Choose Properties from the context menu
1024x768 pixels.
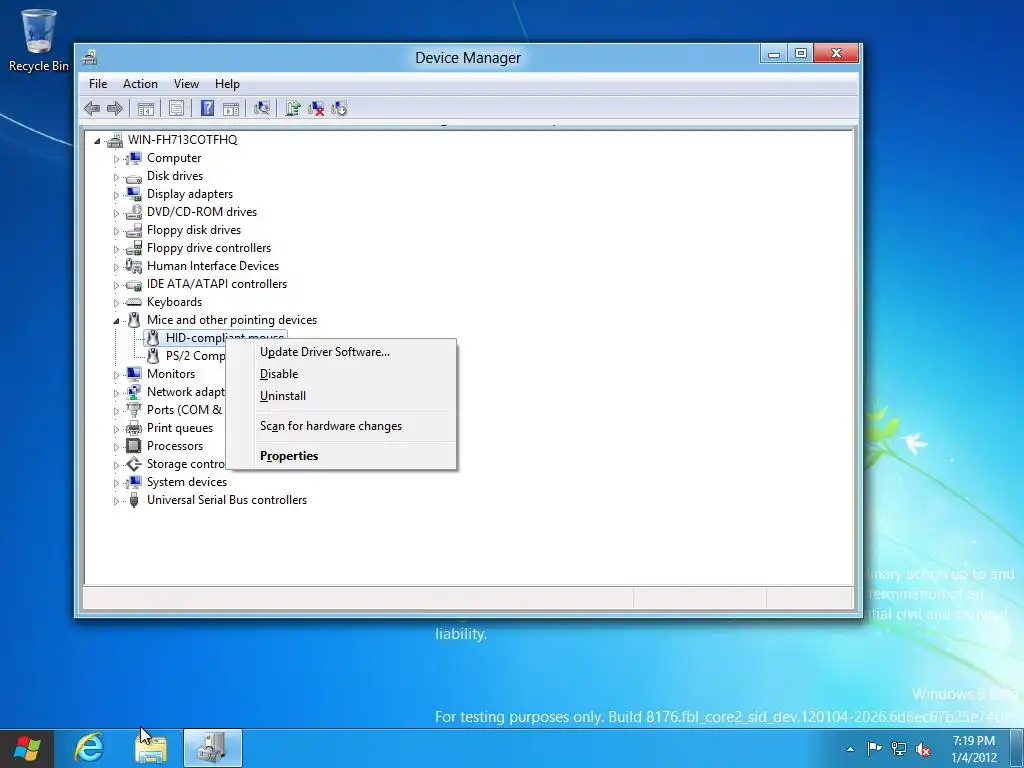click(341, 456)
